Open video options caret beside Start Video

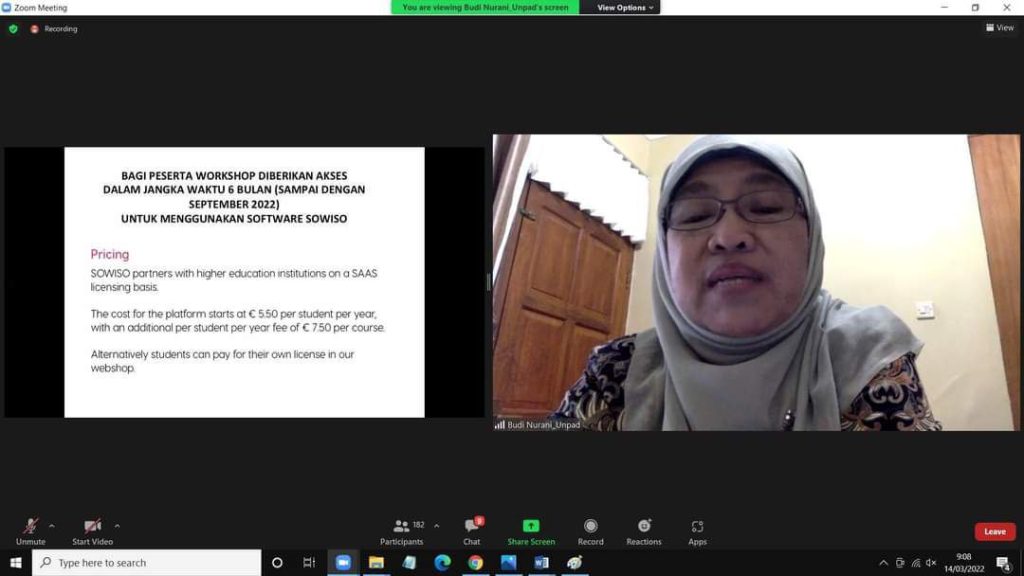(117, 526)
